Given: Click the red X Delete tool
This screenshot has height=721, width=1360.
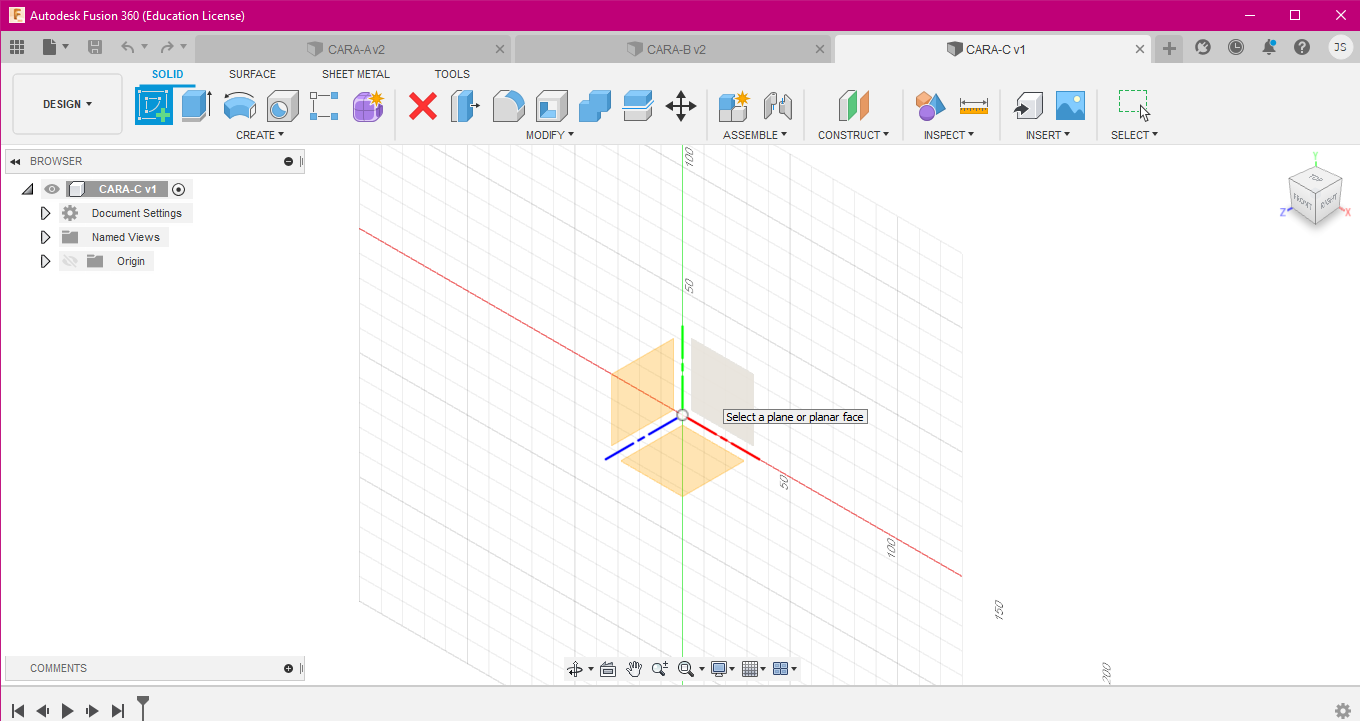Looking at the screenshot, I should 423,105.
